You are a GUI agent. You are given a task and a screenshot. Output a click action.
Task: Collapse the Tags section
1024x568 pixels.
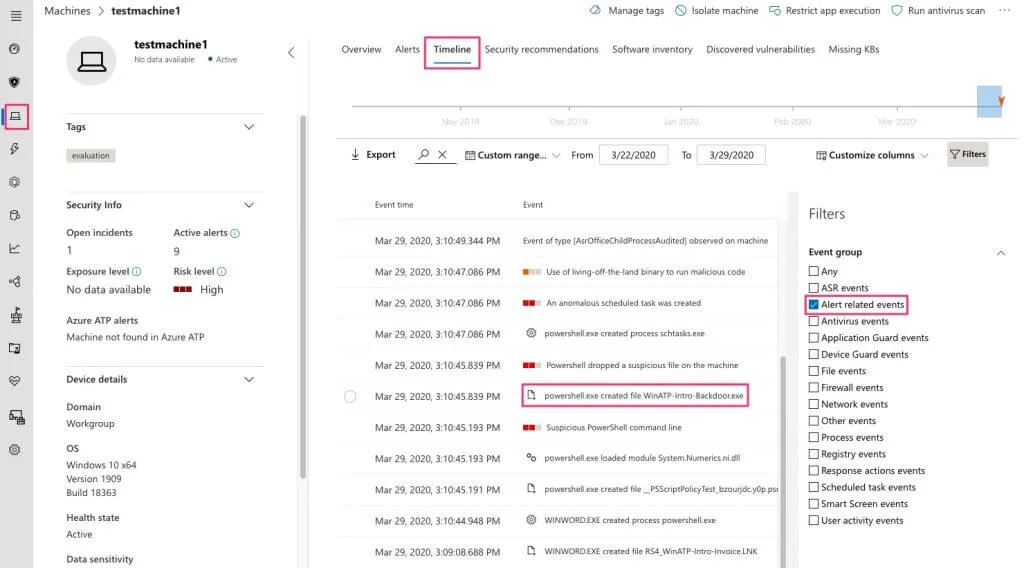(249, 127)
